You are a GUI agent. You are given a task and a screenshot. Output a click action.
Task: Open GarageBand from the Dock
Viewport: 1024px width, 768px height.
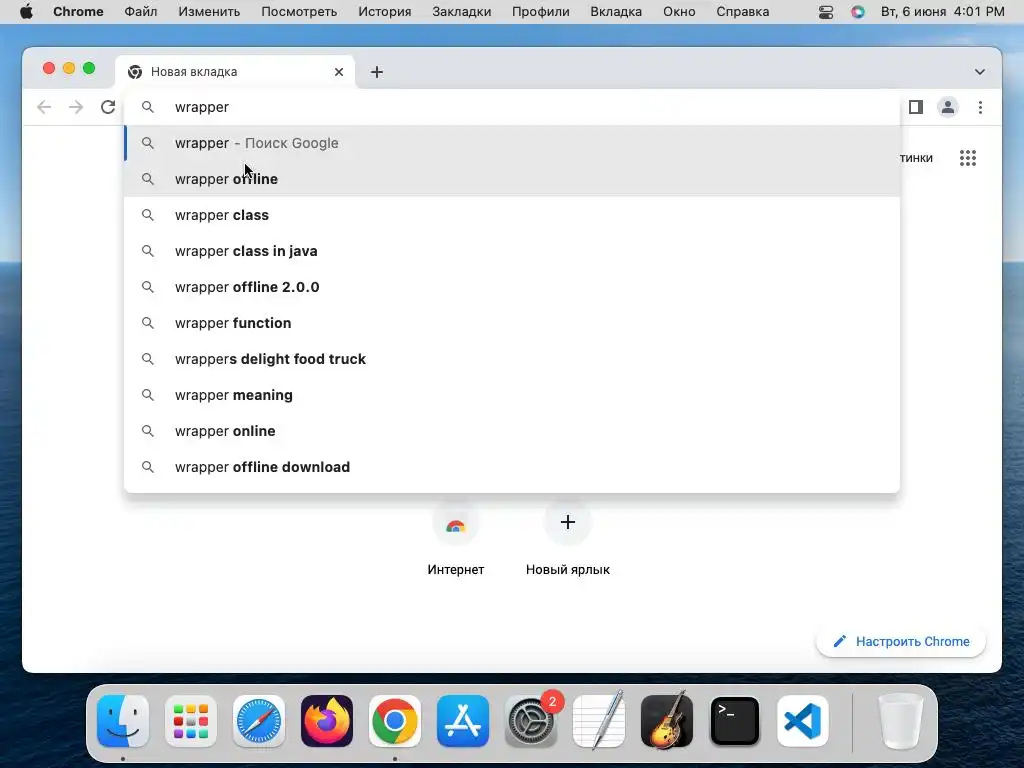667,721
